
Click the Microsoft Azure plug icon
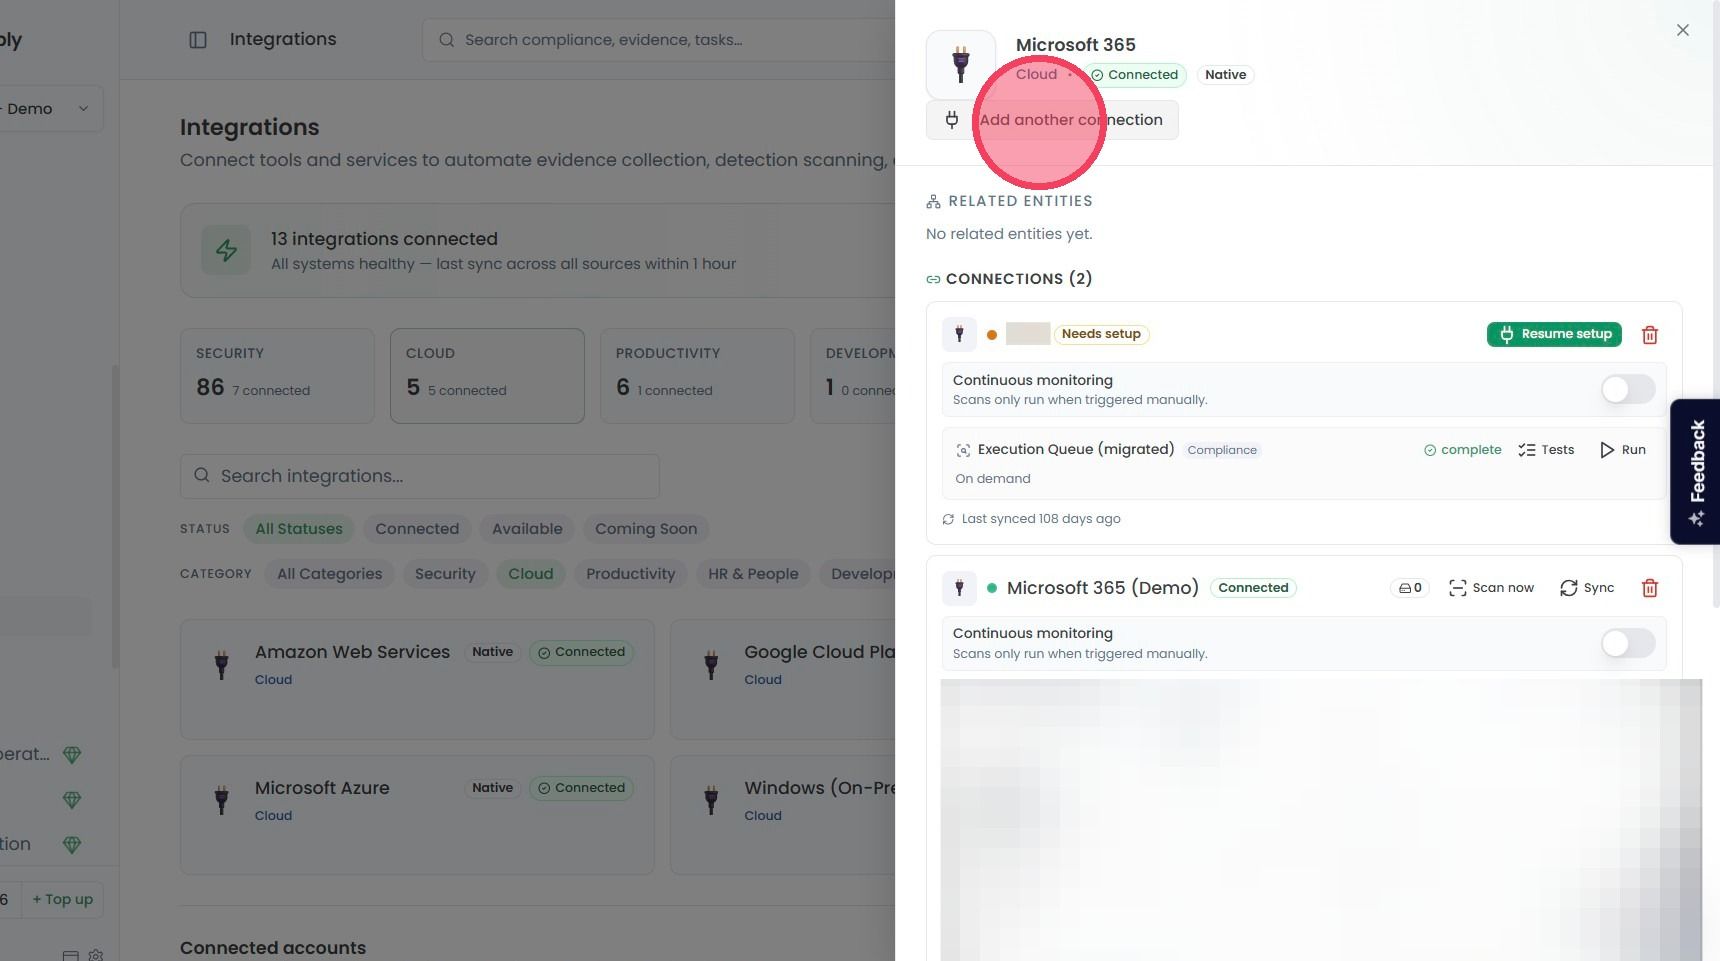click(222, 799)
